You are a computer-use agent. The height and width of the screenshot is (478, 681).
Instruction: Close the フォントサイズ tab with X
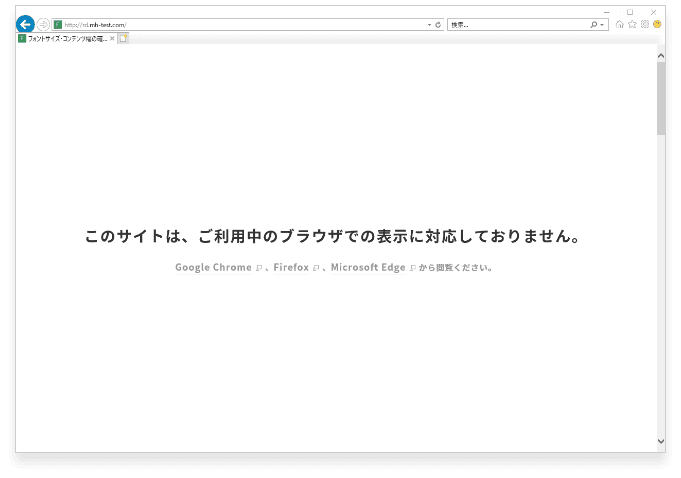[x=112, y=39]
